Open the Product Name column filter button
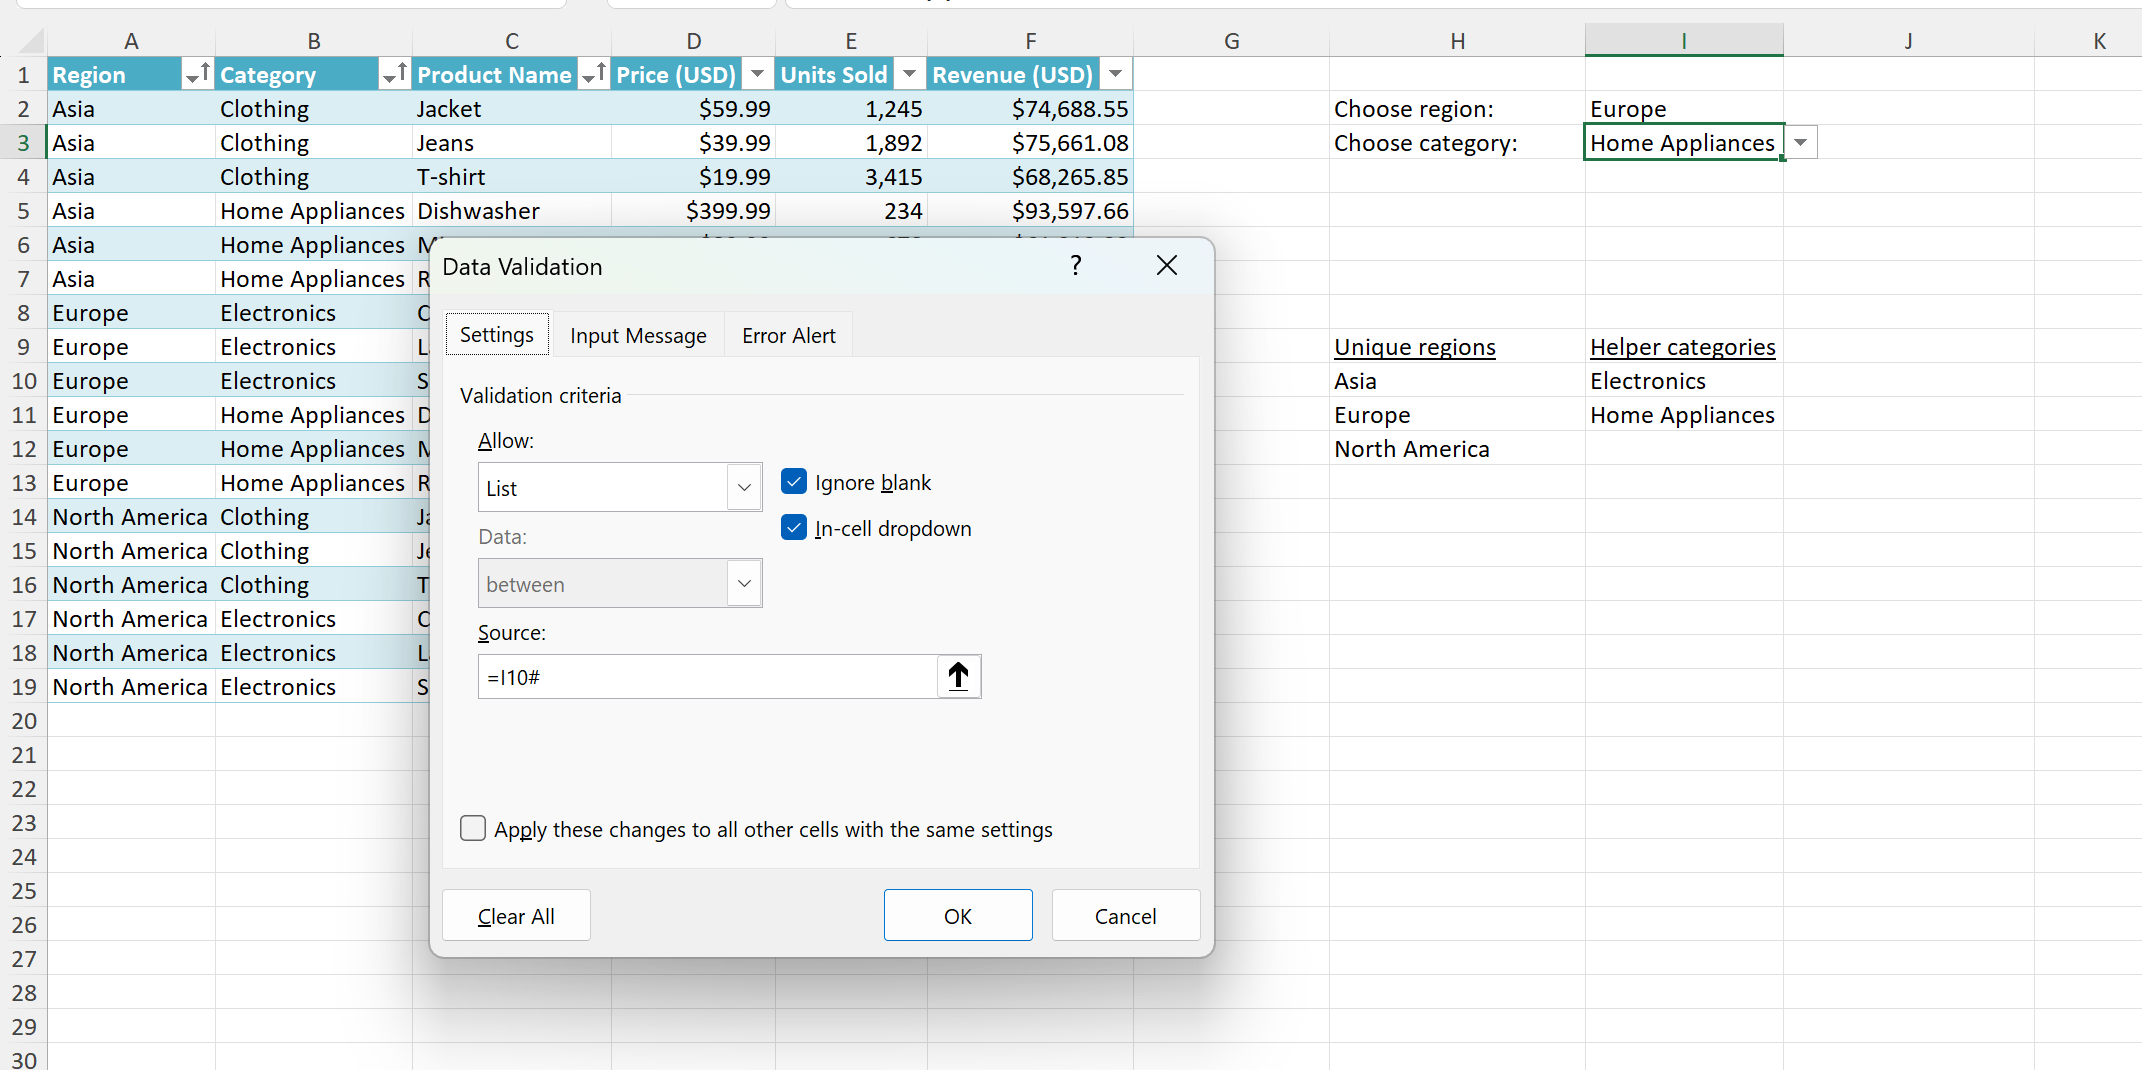 click(x=594, y=75)
